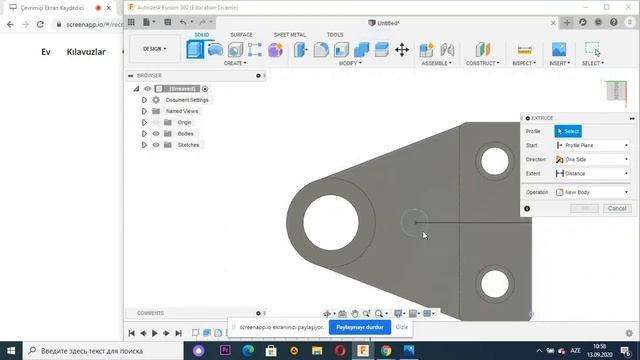Viewport: 640px width, 360px height.
Task: Expand the Sketches folder
Action: [144, 145]
